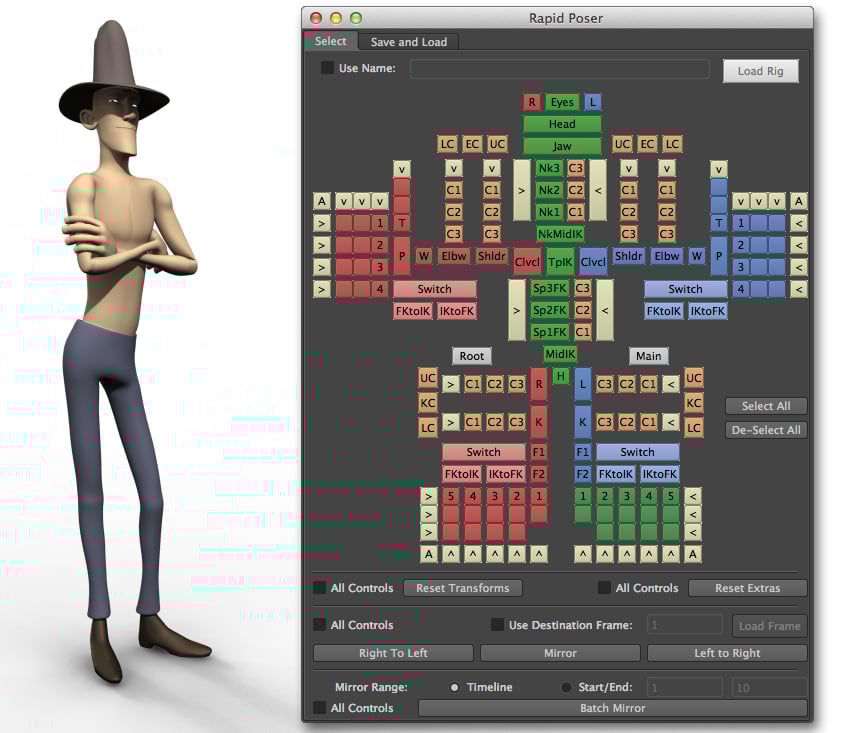Viewport: 855px width, 733px height.
Task: Select the green Eyes control
Action: click(562, 102)
